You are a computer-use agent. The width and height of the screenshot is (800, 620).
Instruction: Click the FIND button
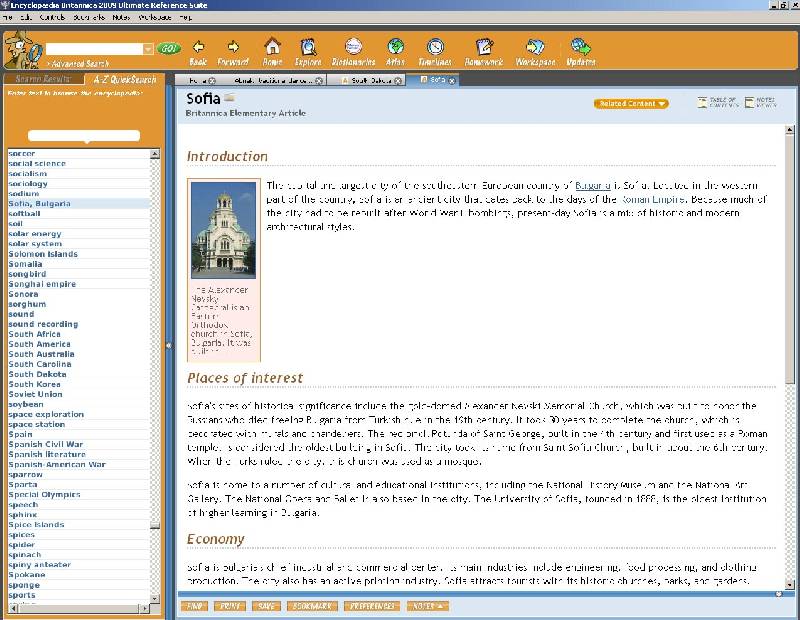click(x=194, y=606)
